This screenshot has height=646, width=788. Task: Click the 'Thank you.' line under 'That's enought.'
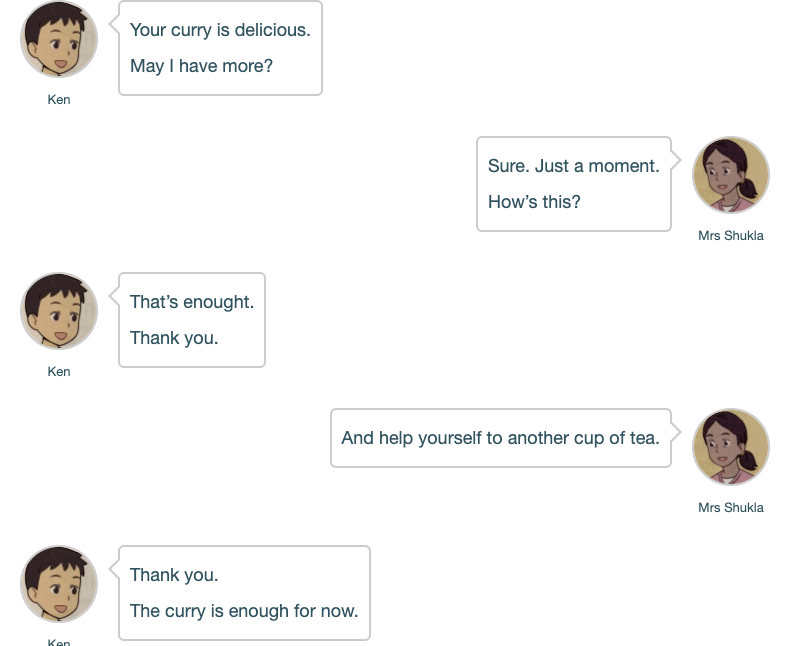click(174, 338)
